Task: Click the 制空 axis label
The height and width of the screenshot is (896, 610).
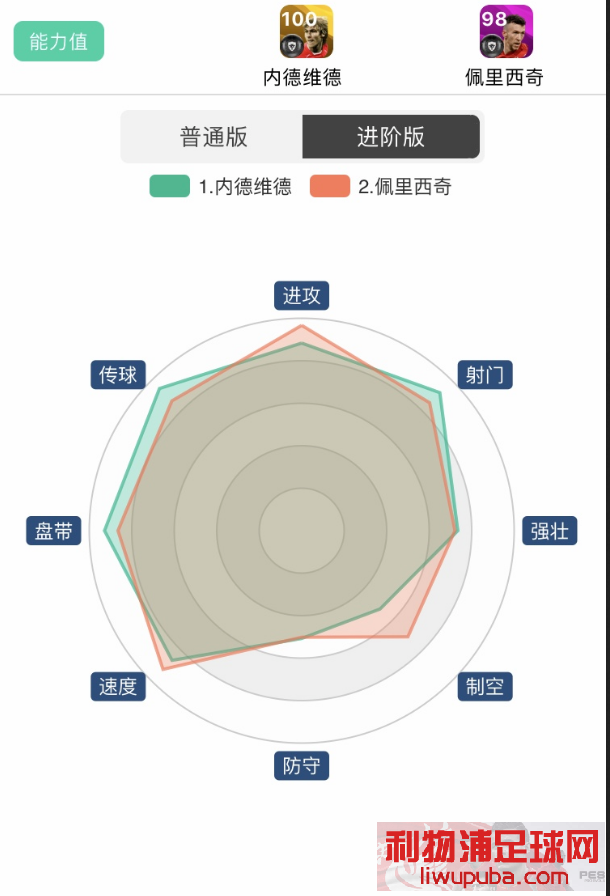Action: coord(485,686)
